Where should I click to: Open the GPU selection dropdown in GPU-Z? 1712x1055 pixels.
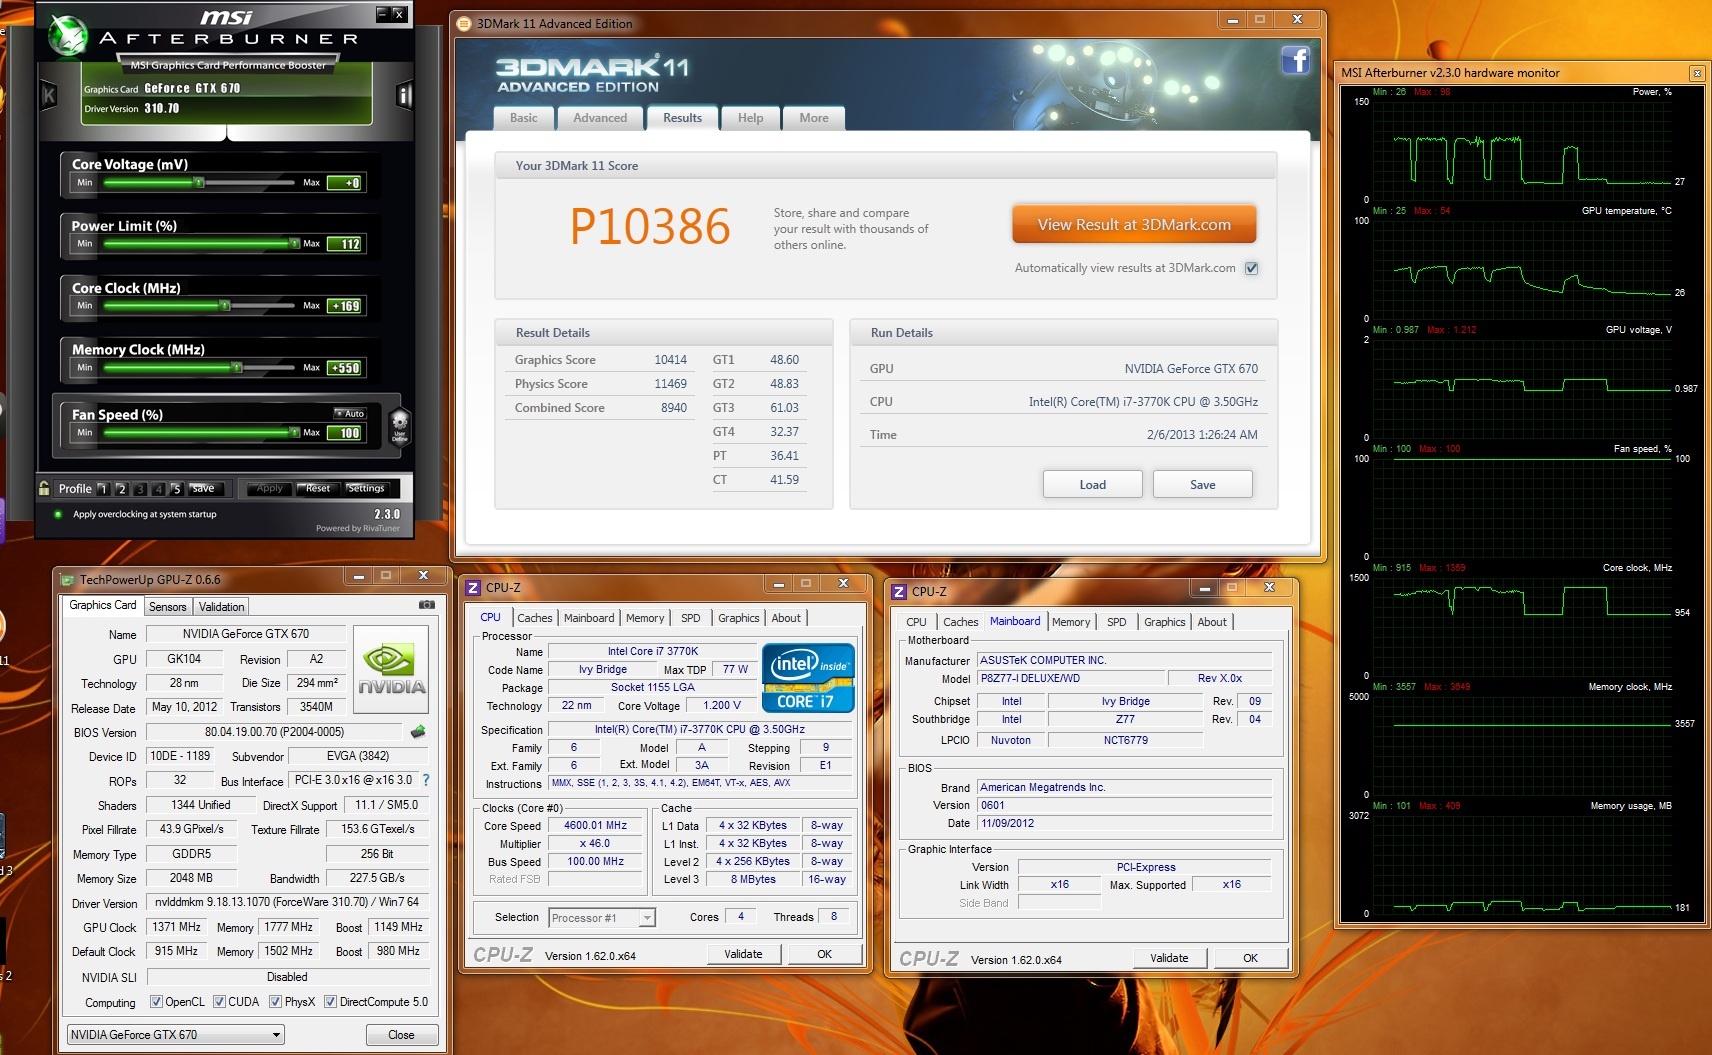tap(176, 1035)
